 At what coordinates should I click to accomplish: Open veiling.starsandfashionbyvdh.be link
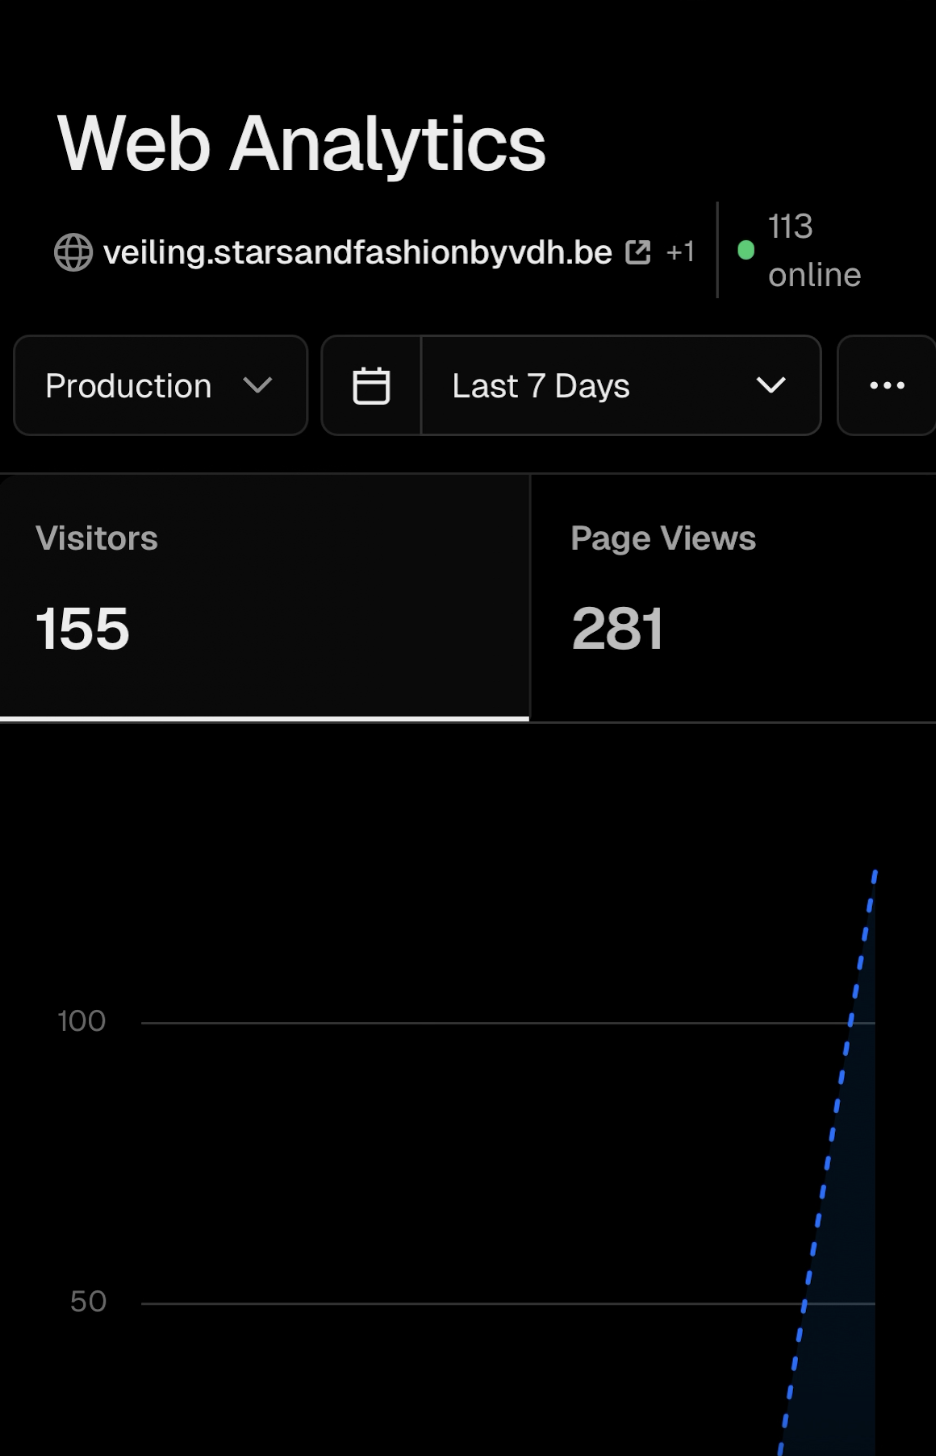pos(358,252)
